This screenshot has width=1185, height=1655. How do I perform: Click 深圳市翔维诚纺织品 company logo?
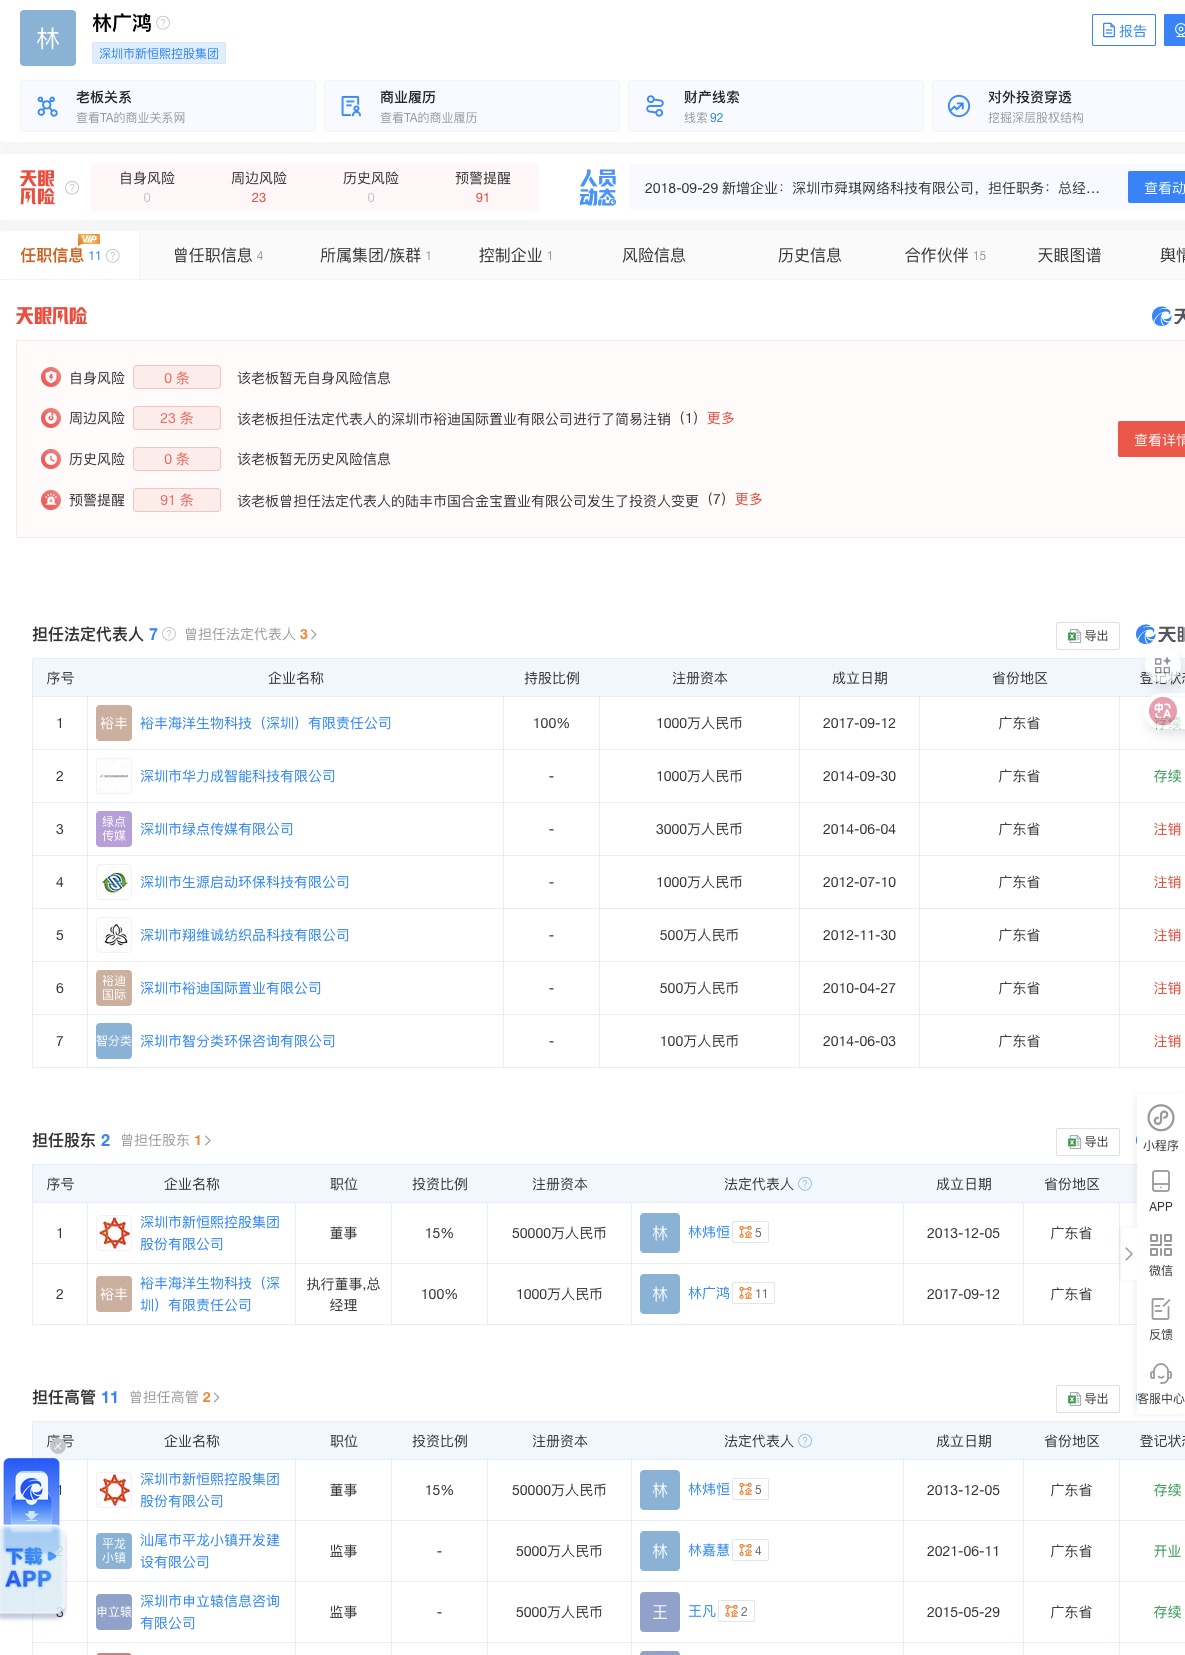click(x=114, y=935)
